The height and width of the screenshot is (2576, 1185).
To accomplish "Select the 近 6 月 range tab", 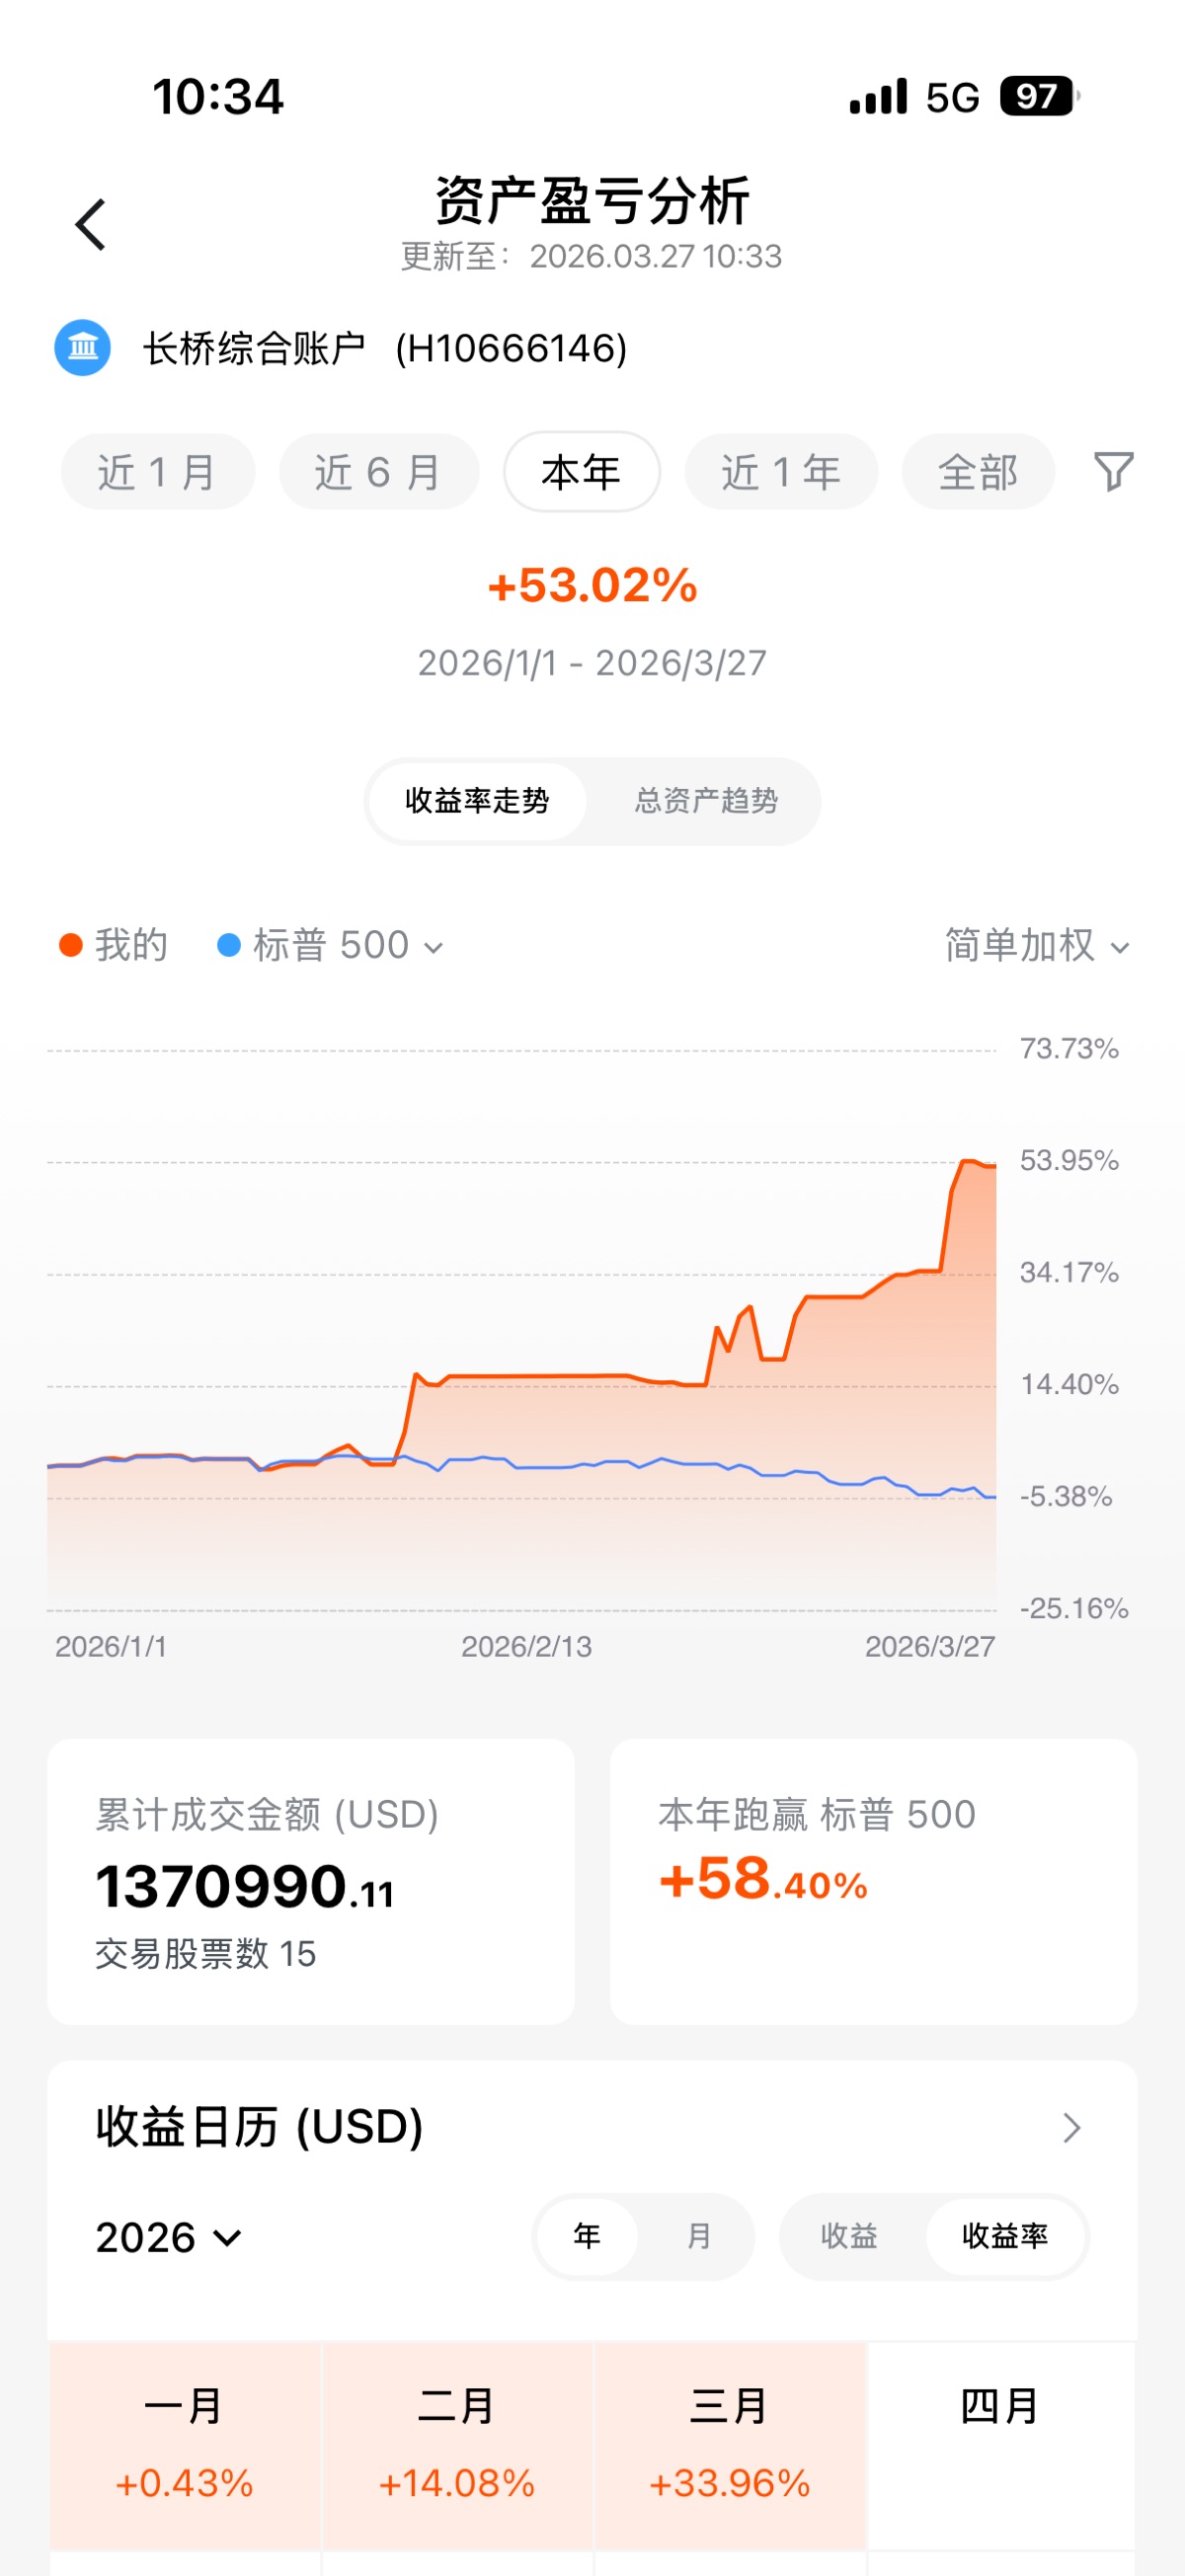I will [x=378, y=471].
